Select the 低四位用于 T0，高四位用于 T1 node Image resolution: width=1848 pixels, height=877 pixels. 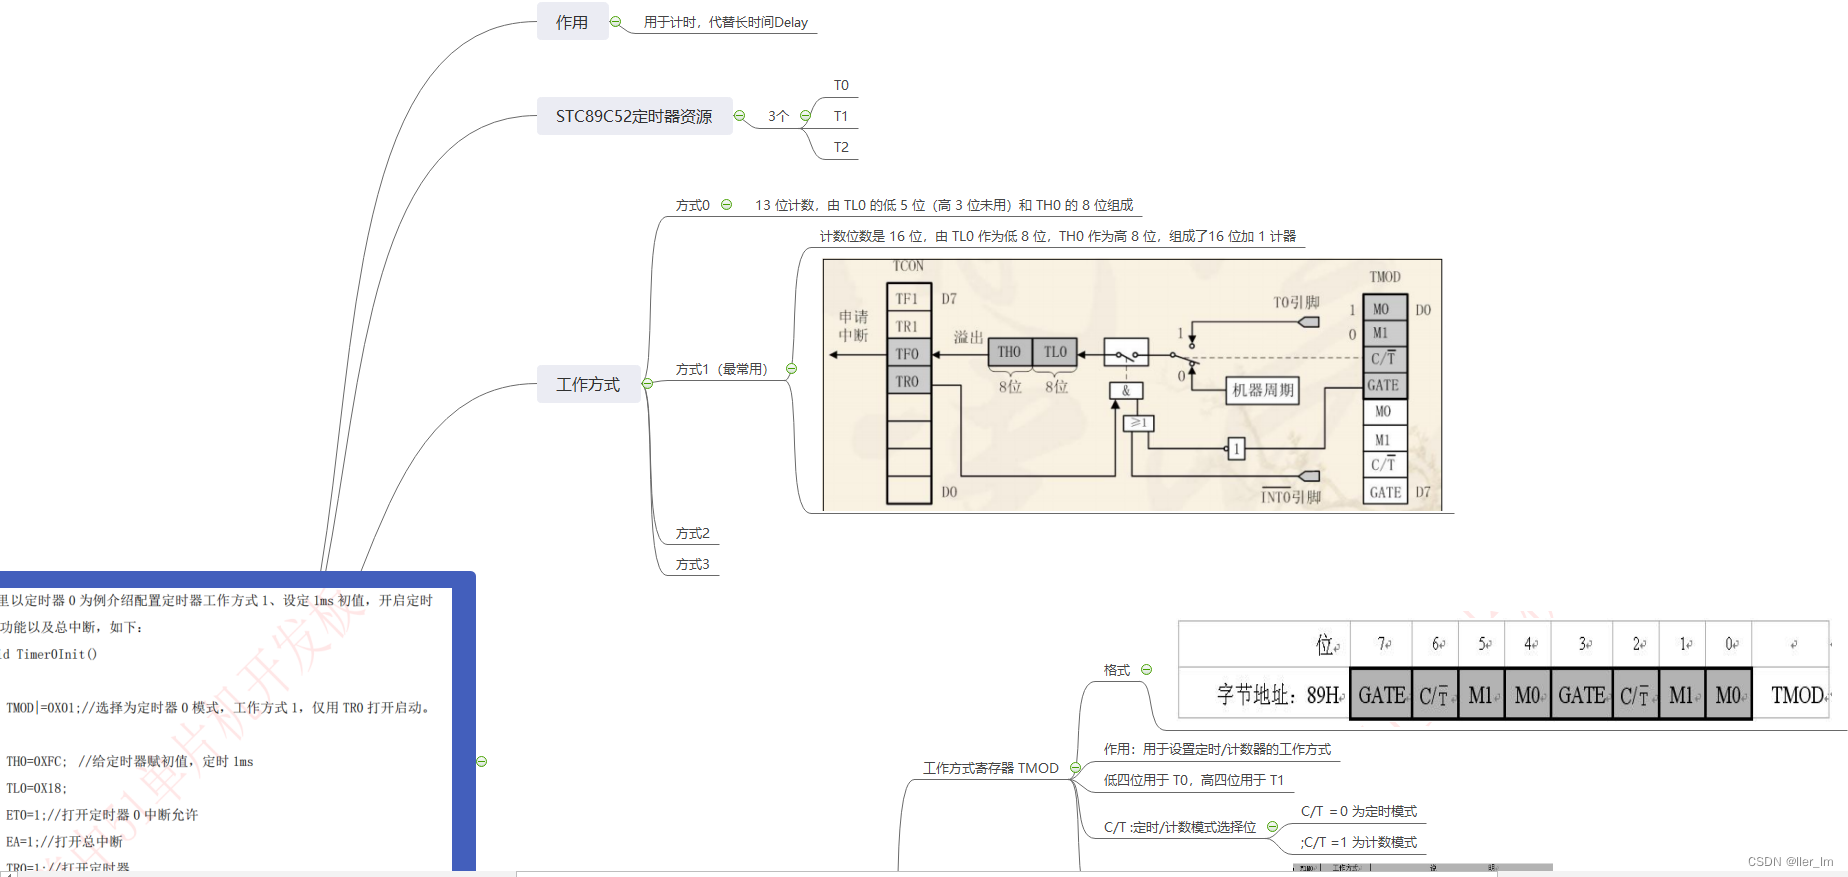(x=1194, y=780)
